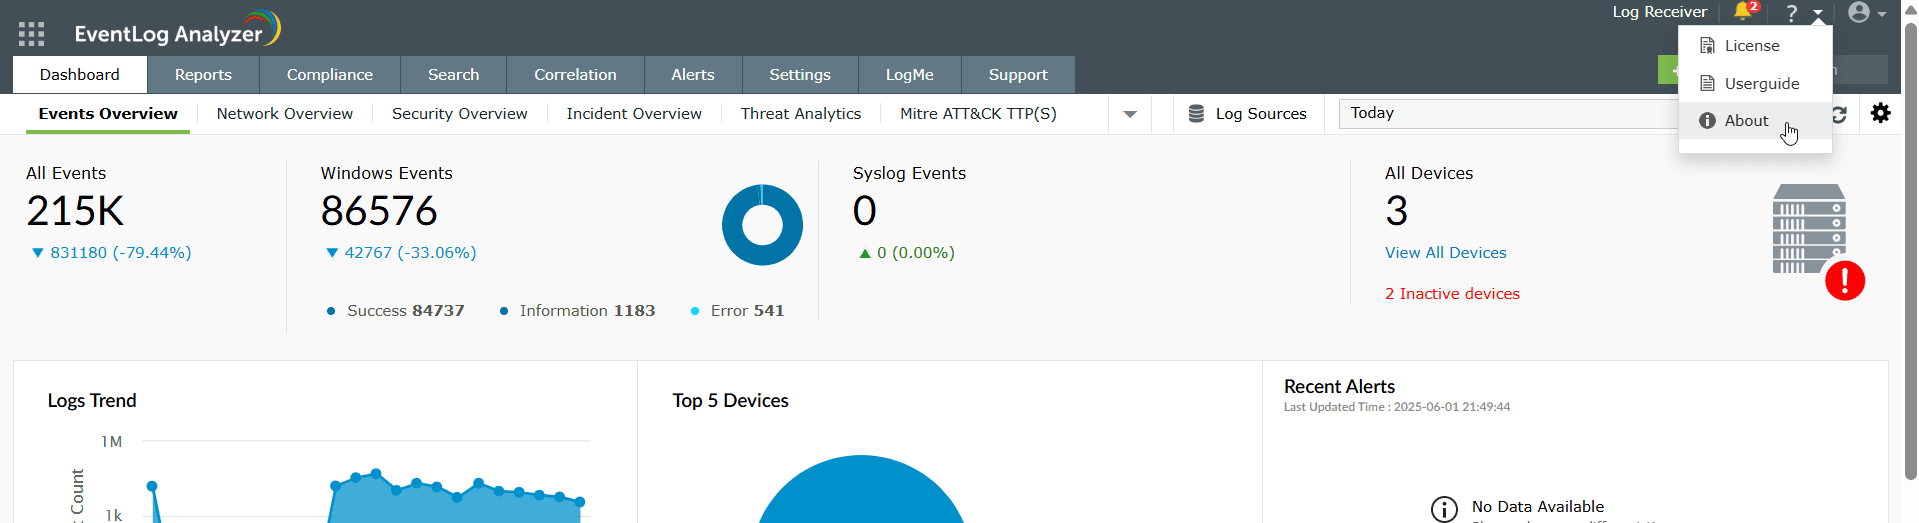1919x523 pixels.
Task: Select Userguide from the help menu
Action: (1761, 84)
